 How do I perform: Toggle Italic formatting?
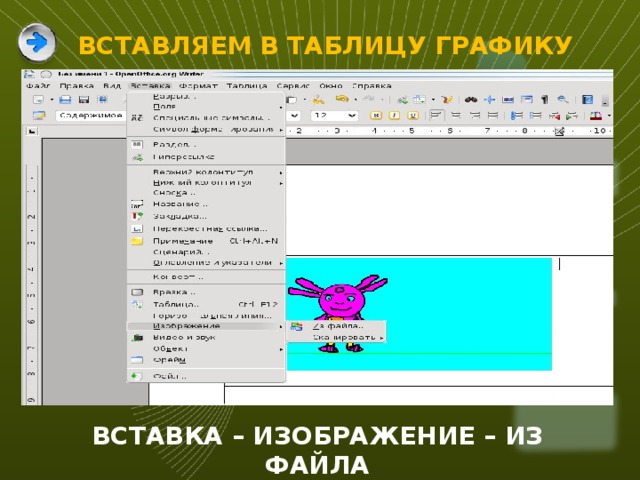click(x=394, y=116)
